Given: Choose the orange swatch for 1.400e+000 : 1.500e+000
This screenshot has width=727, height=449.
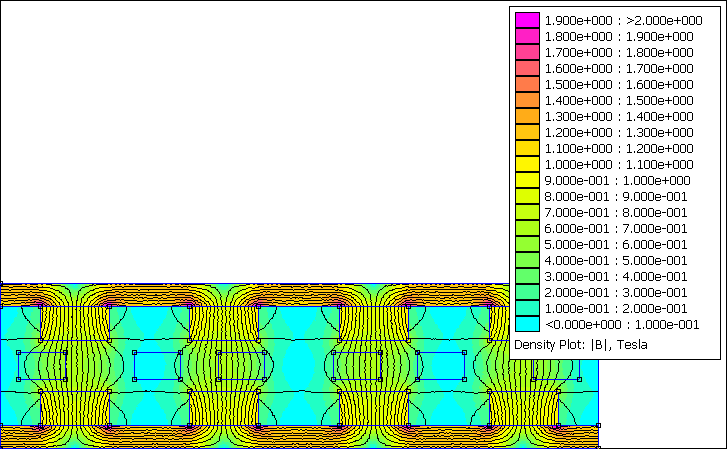Looking at the screenshot, I should (527, 100).
